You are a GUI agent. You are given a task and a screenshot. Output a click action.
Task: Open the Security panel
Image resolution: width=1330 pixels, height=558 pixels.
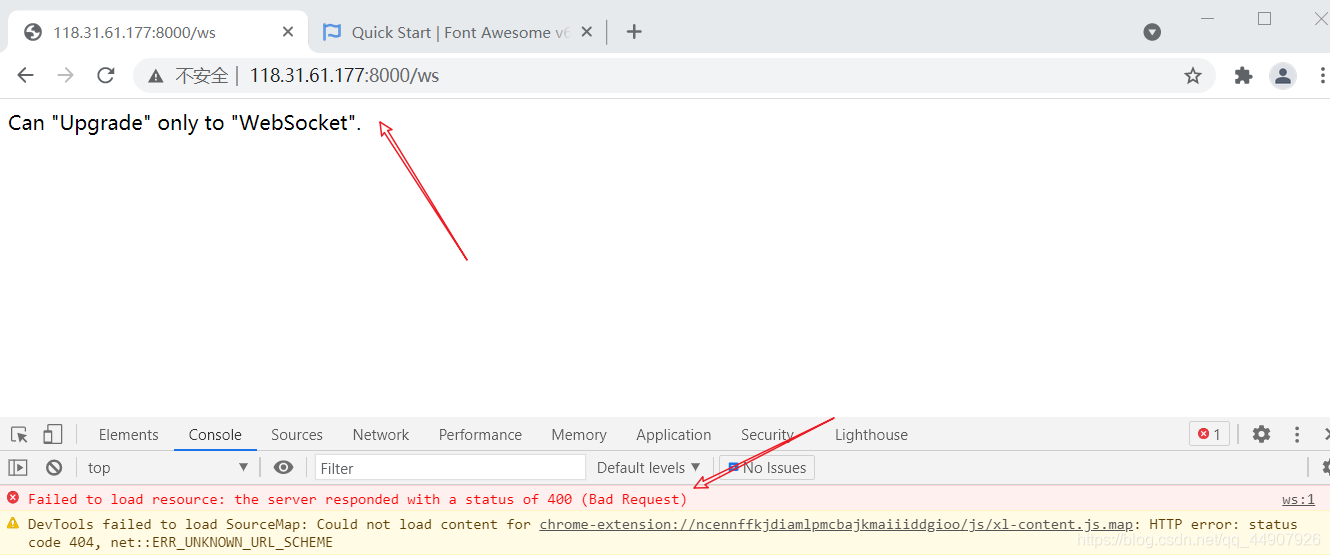point(767,435)
